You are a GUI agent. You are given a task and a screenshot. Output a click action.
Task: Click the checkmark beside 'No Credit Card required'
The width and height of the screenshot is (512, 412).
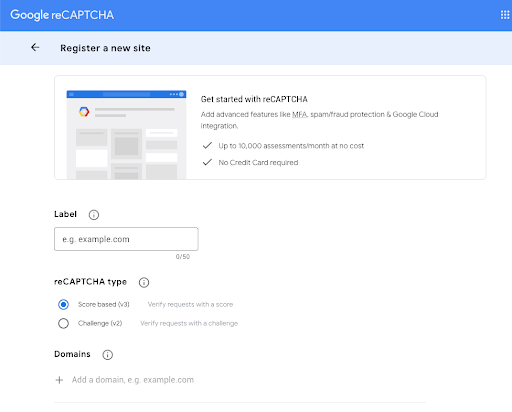pos(207,162)
